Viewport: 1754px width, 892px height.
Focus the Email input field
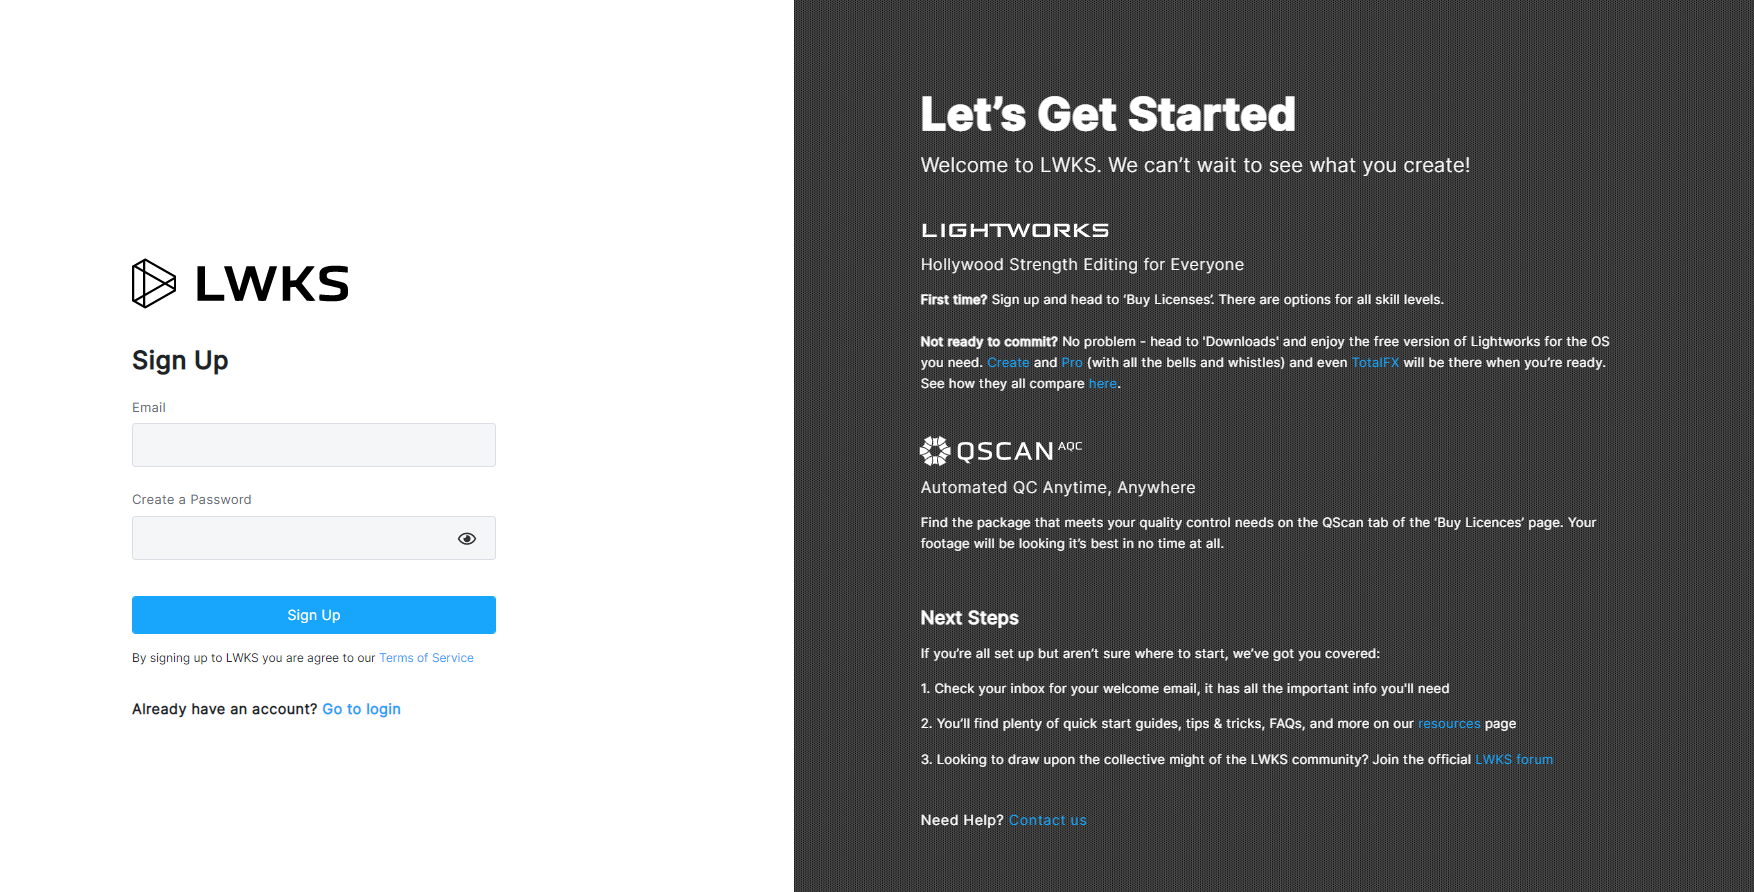click(x=314, y=445)
